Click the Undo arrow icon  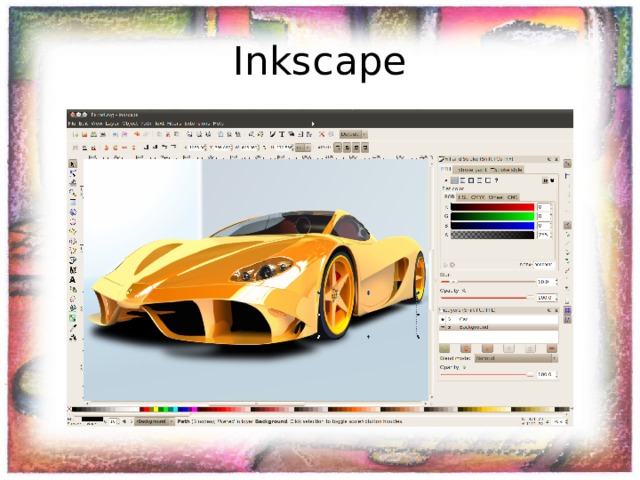coord(137,134)
